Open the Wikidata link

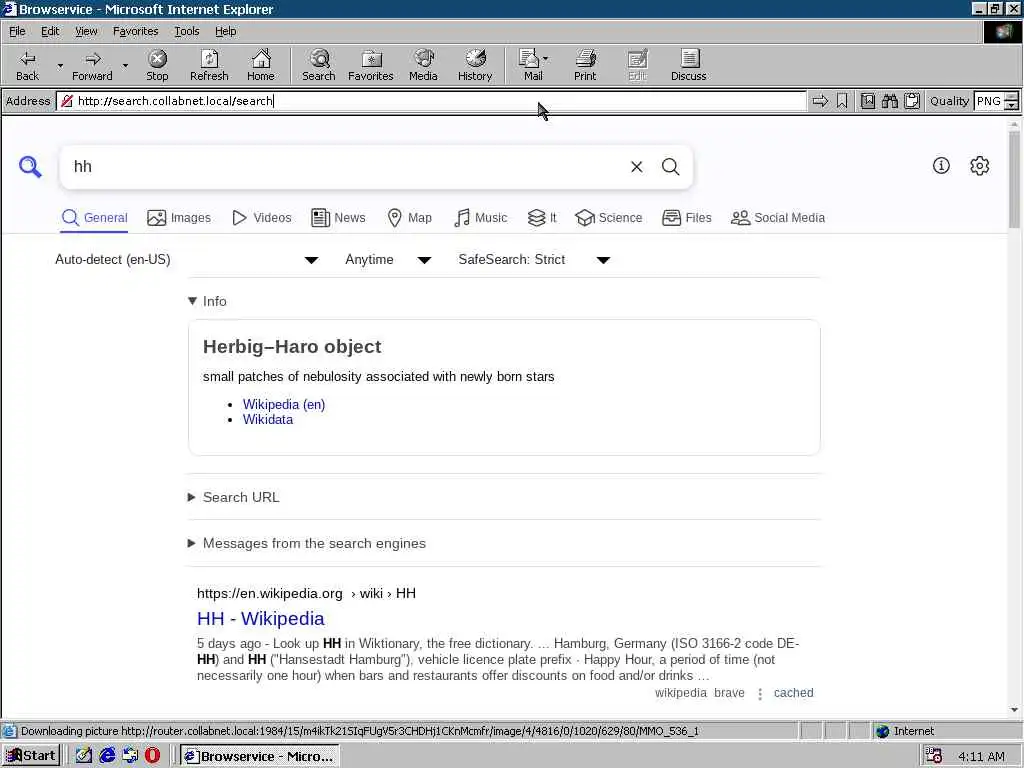point(268,420)
